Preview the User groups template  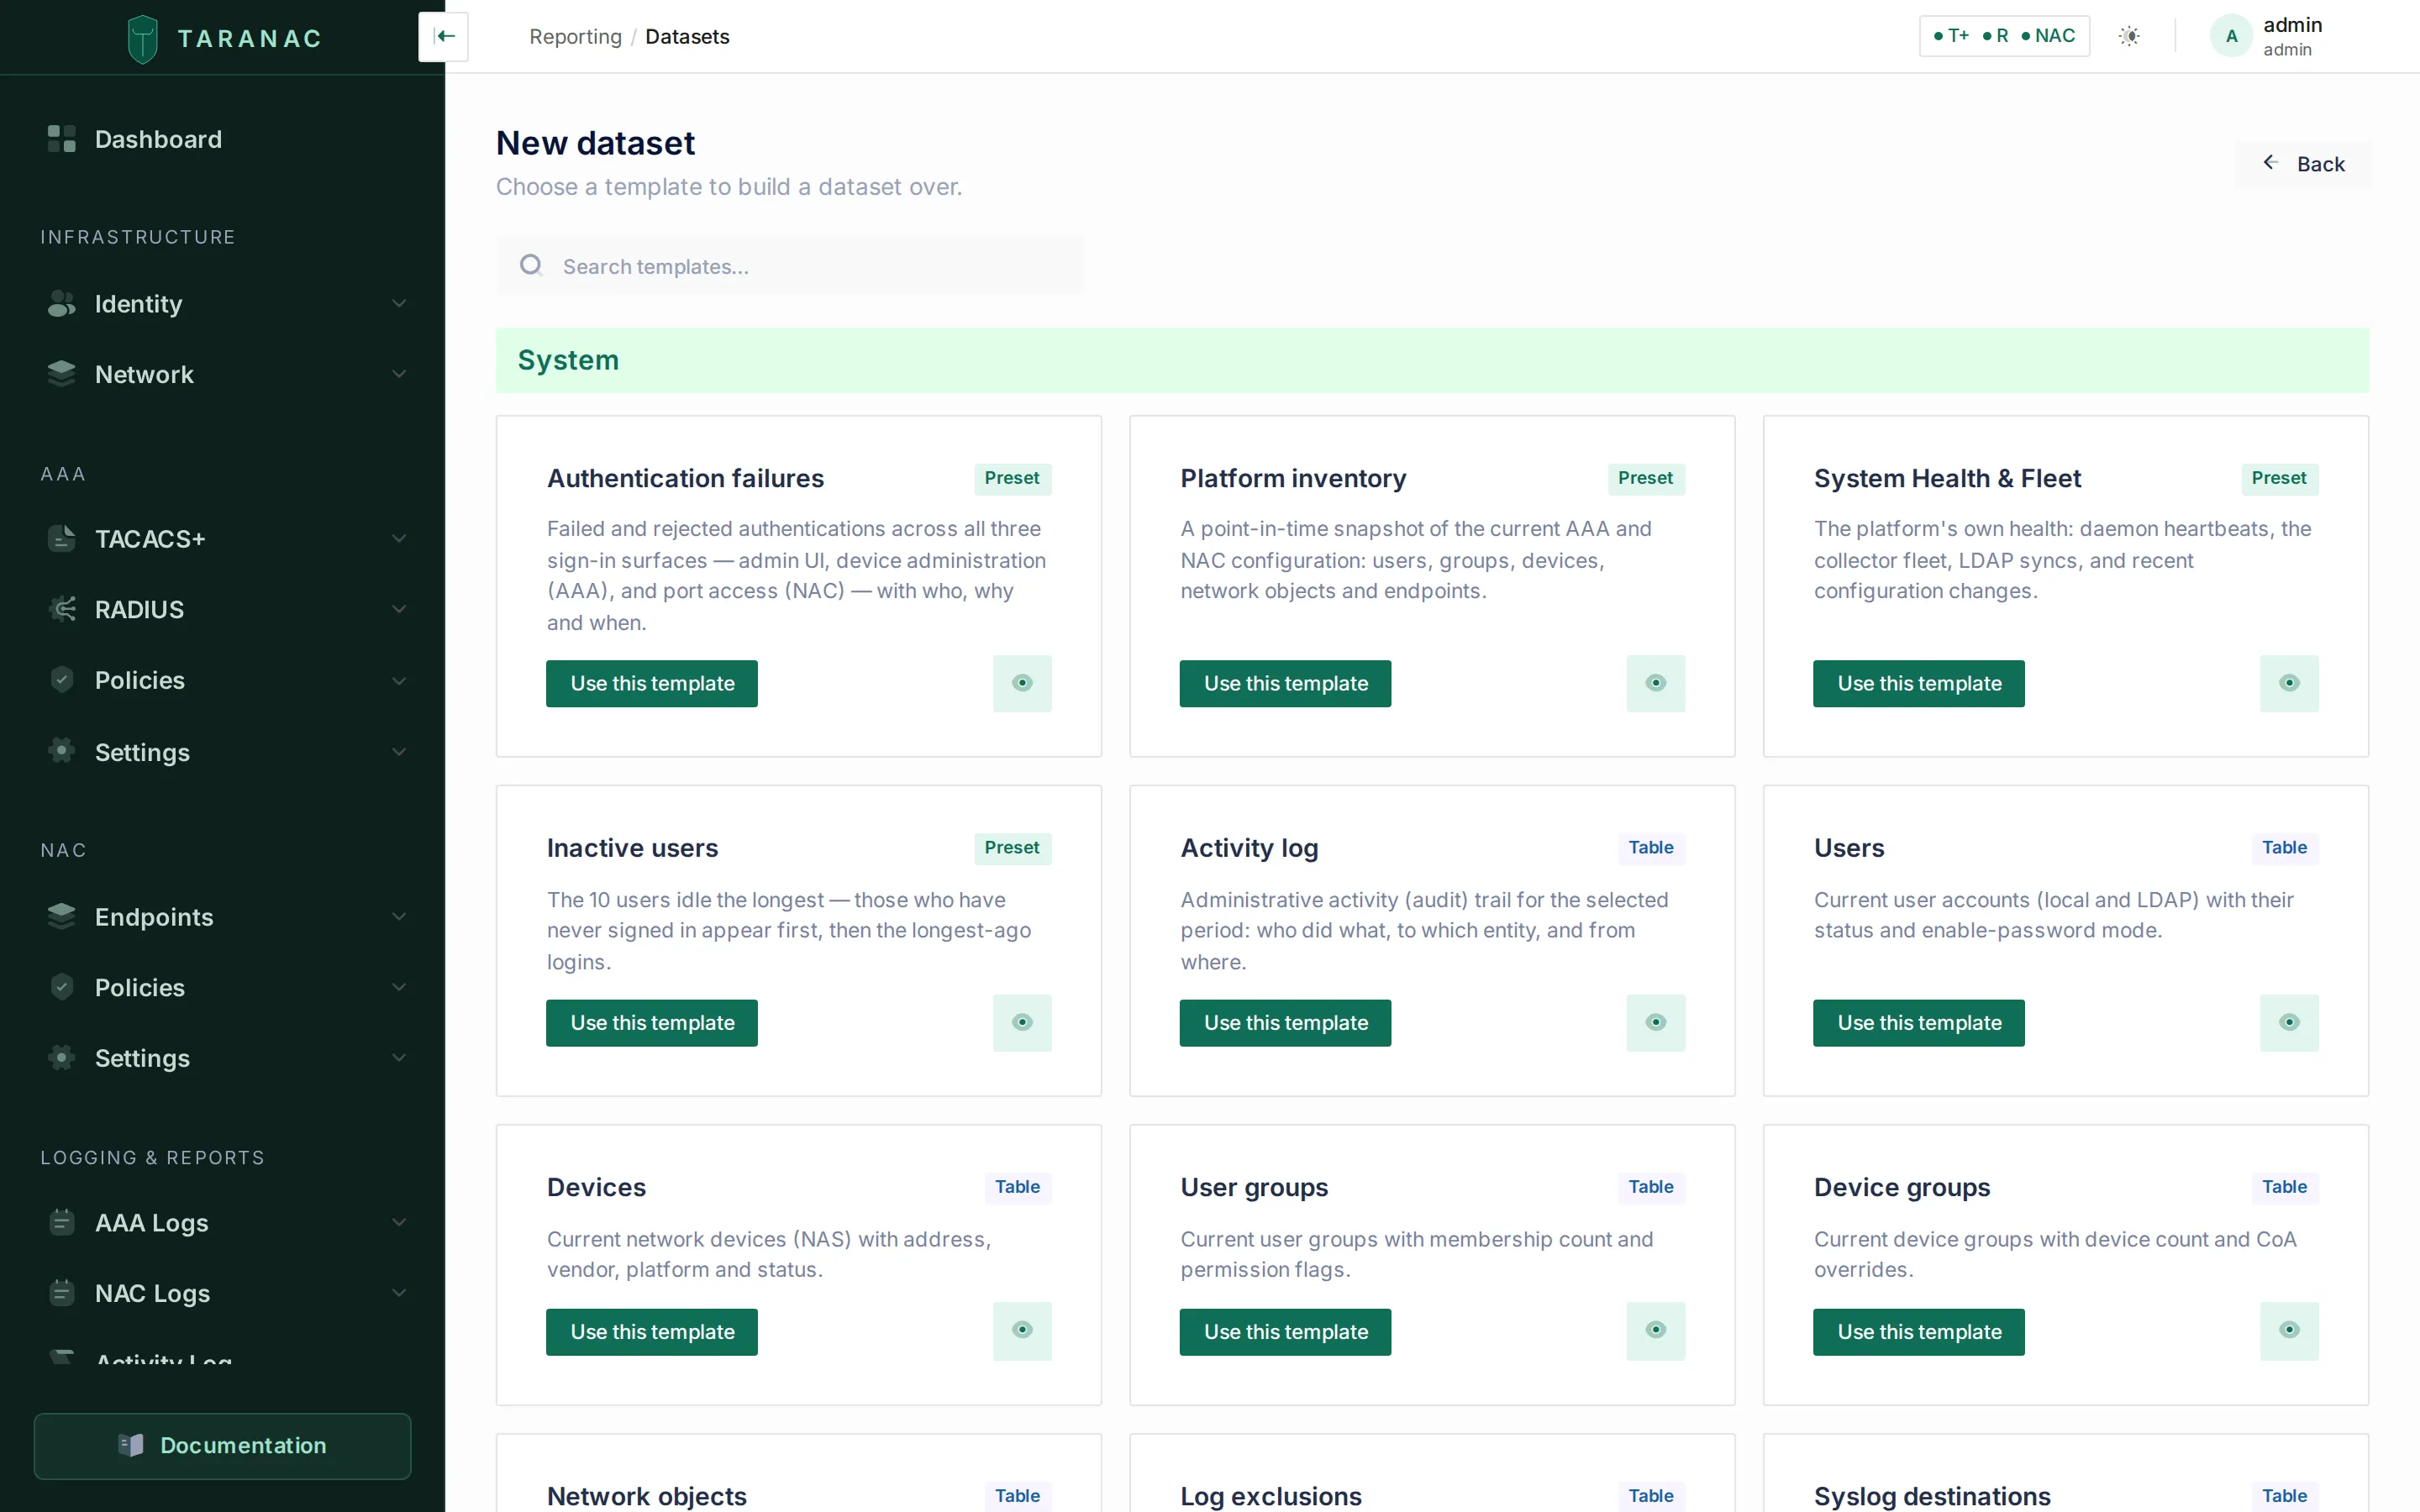click(1656, 1330)
